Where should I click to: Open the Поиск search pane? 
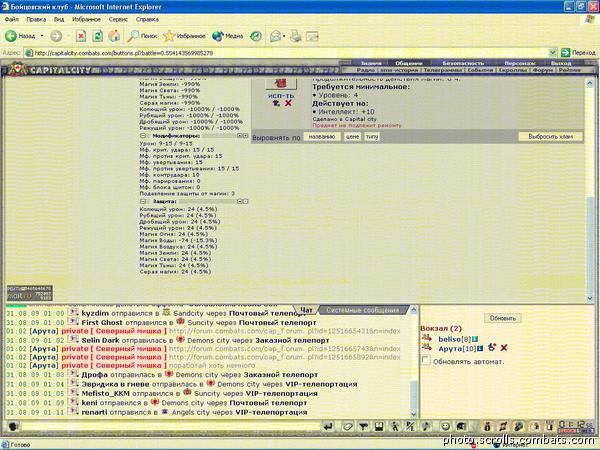[142, 36]
